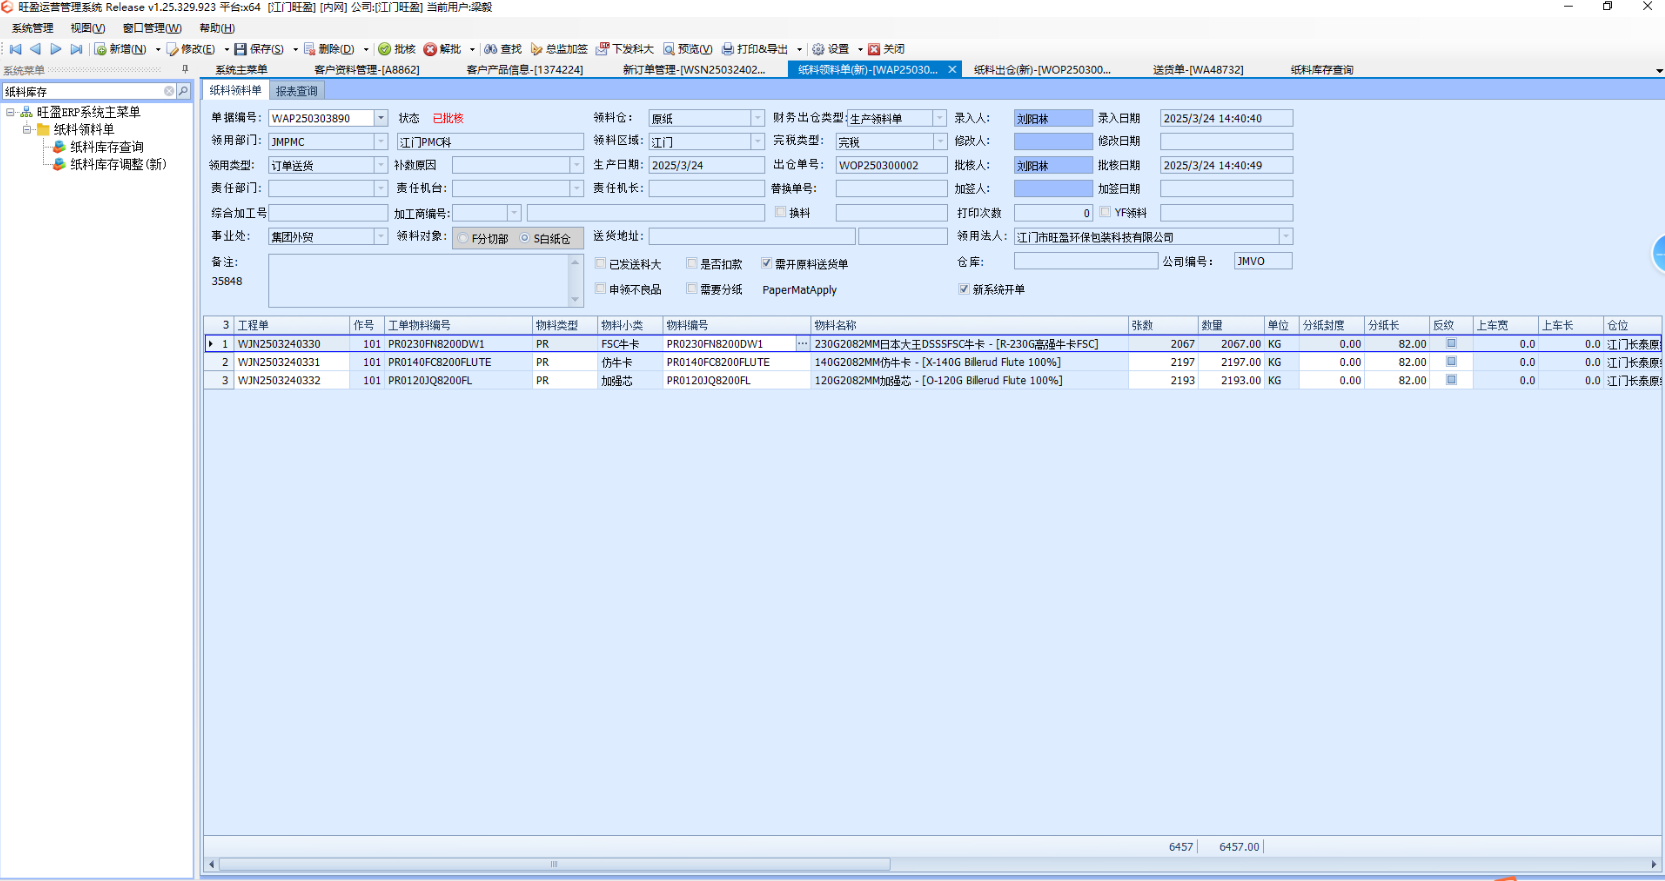Click the 备注 remarks text area
Screen dimensions: 1665x881
[418, 280]
